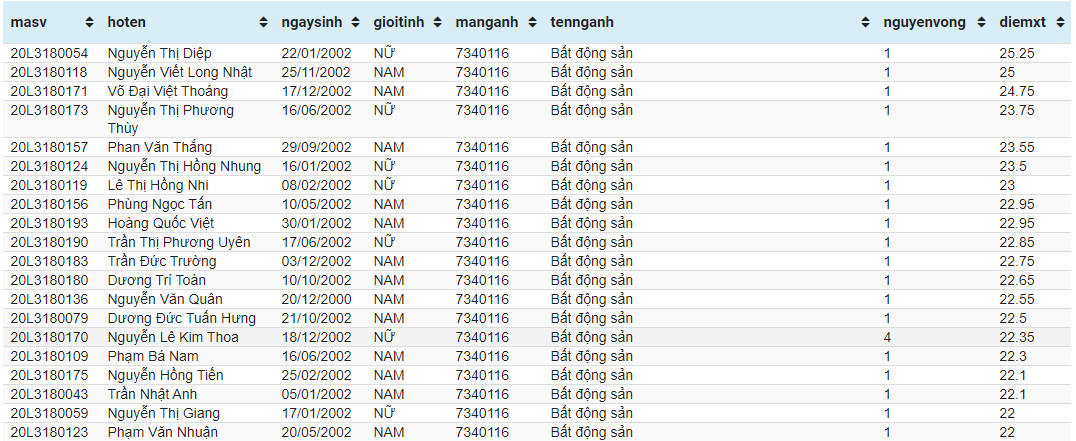Click name Phạm Bá Nam
This screenshot has width=1076, height=441.
pos(153,357)
